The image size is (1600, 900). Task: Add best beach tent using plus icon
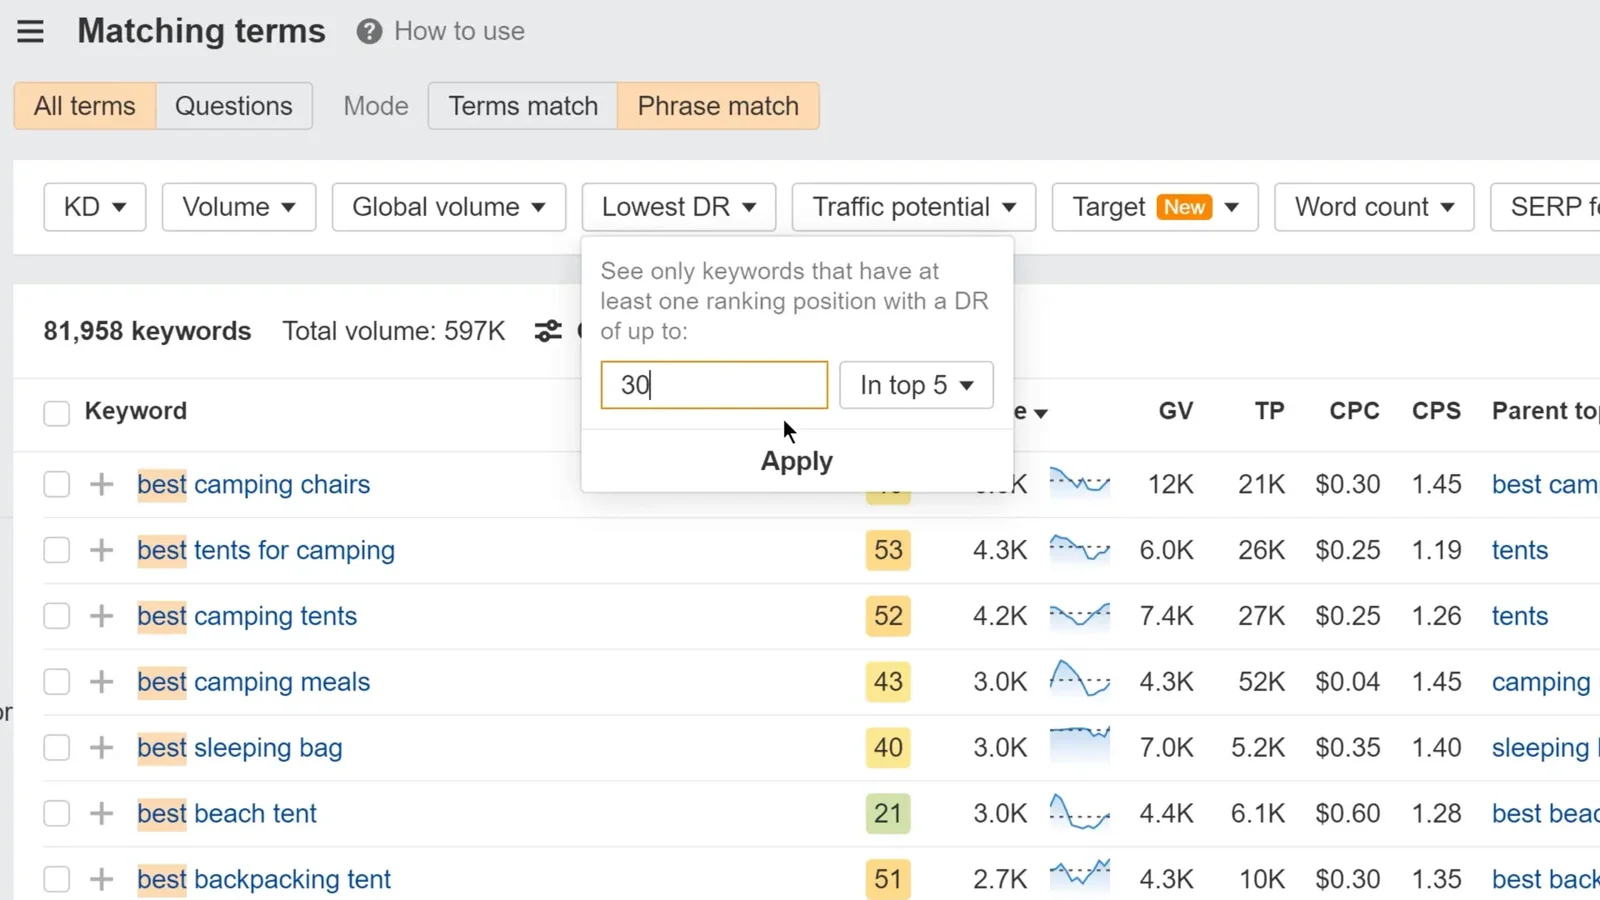(101, 814)
